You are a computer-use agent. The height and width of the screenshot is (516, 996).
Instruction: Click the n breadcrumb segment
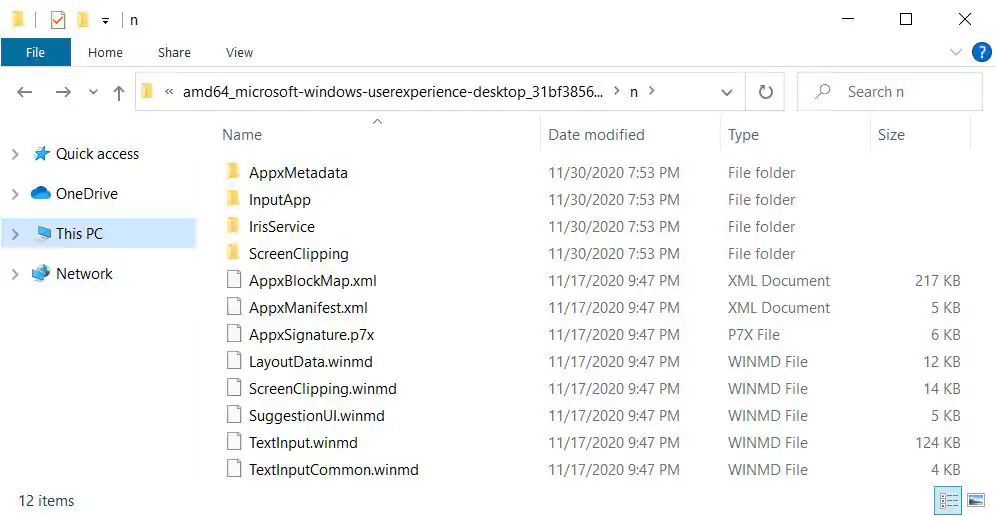(634, 92)
